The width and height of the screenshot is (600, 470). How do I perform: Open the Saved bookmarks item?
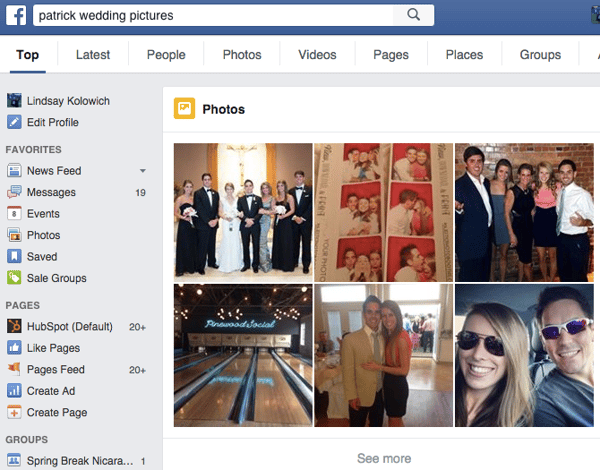click(x=42, y=257)
